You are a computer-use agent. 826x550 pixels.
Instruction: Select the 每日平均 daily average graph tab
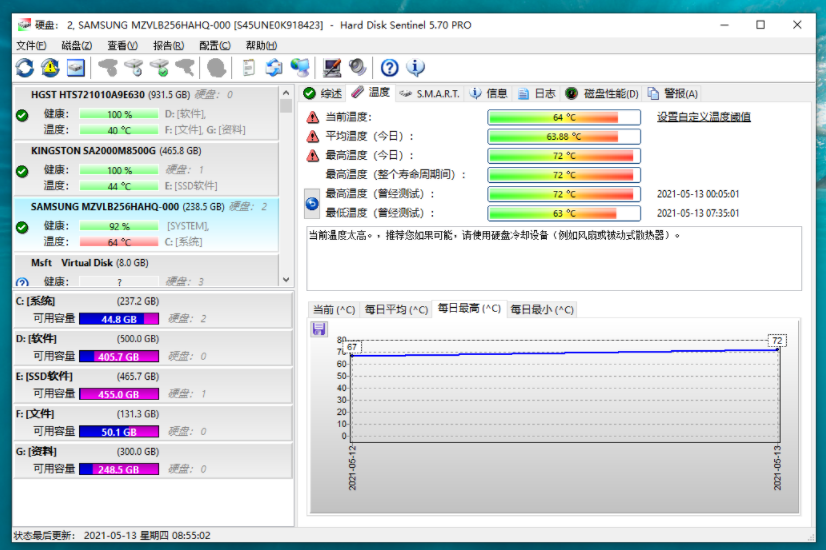click(x=395, y=309)
